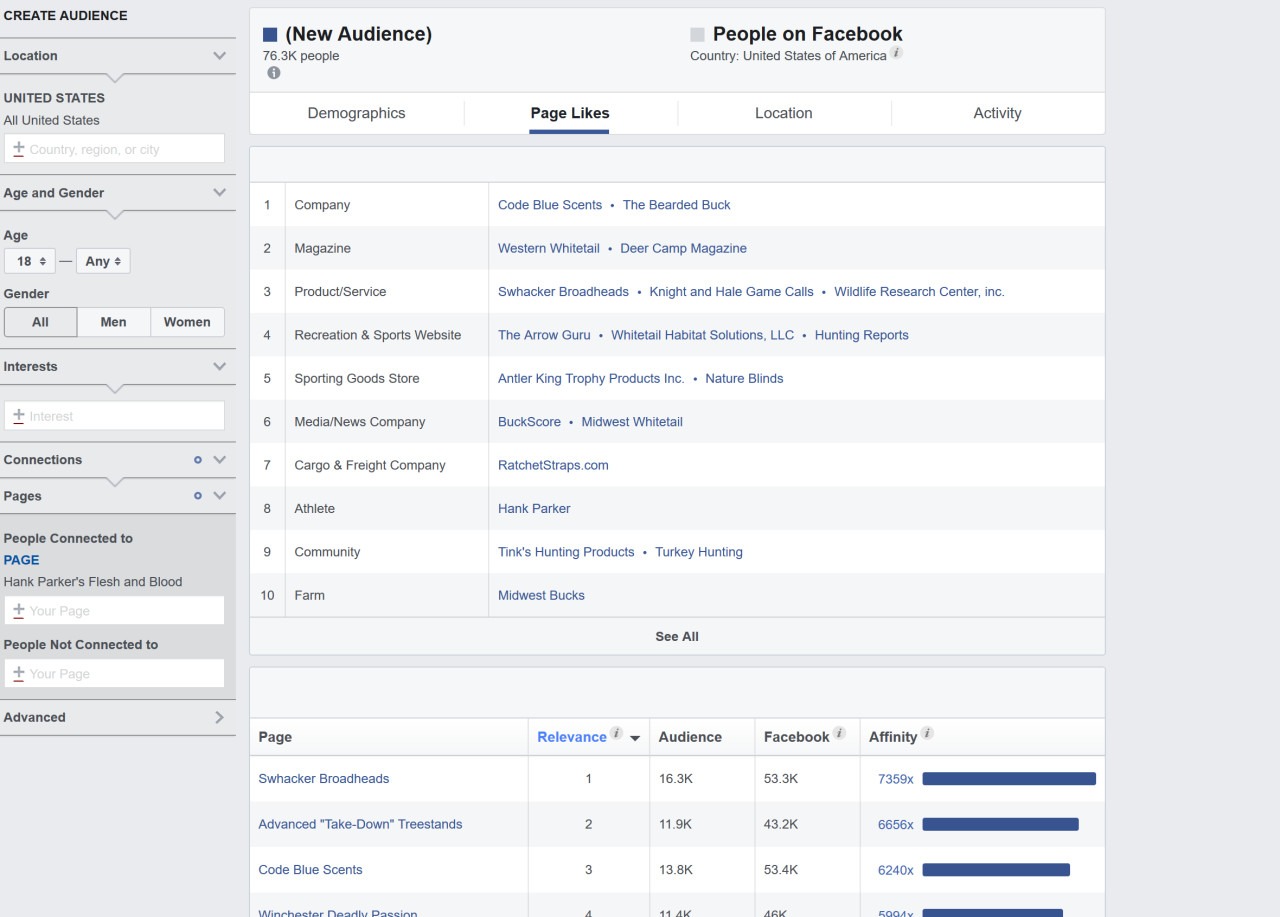
Task: Click the 6240x affinity value
Action: (896, 870)
